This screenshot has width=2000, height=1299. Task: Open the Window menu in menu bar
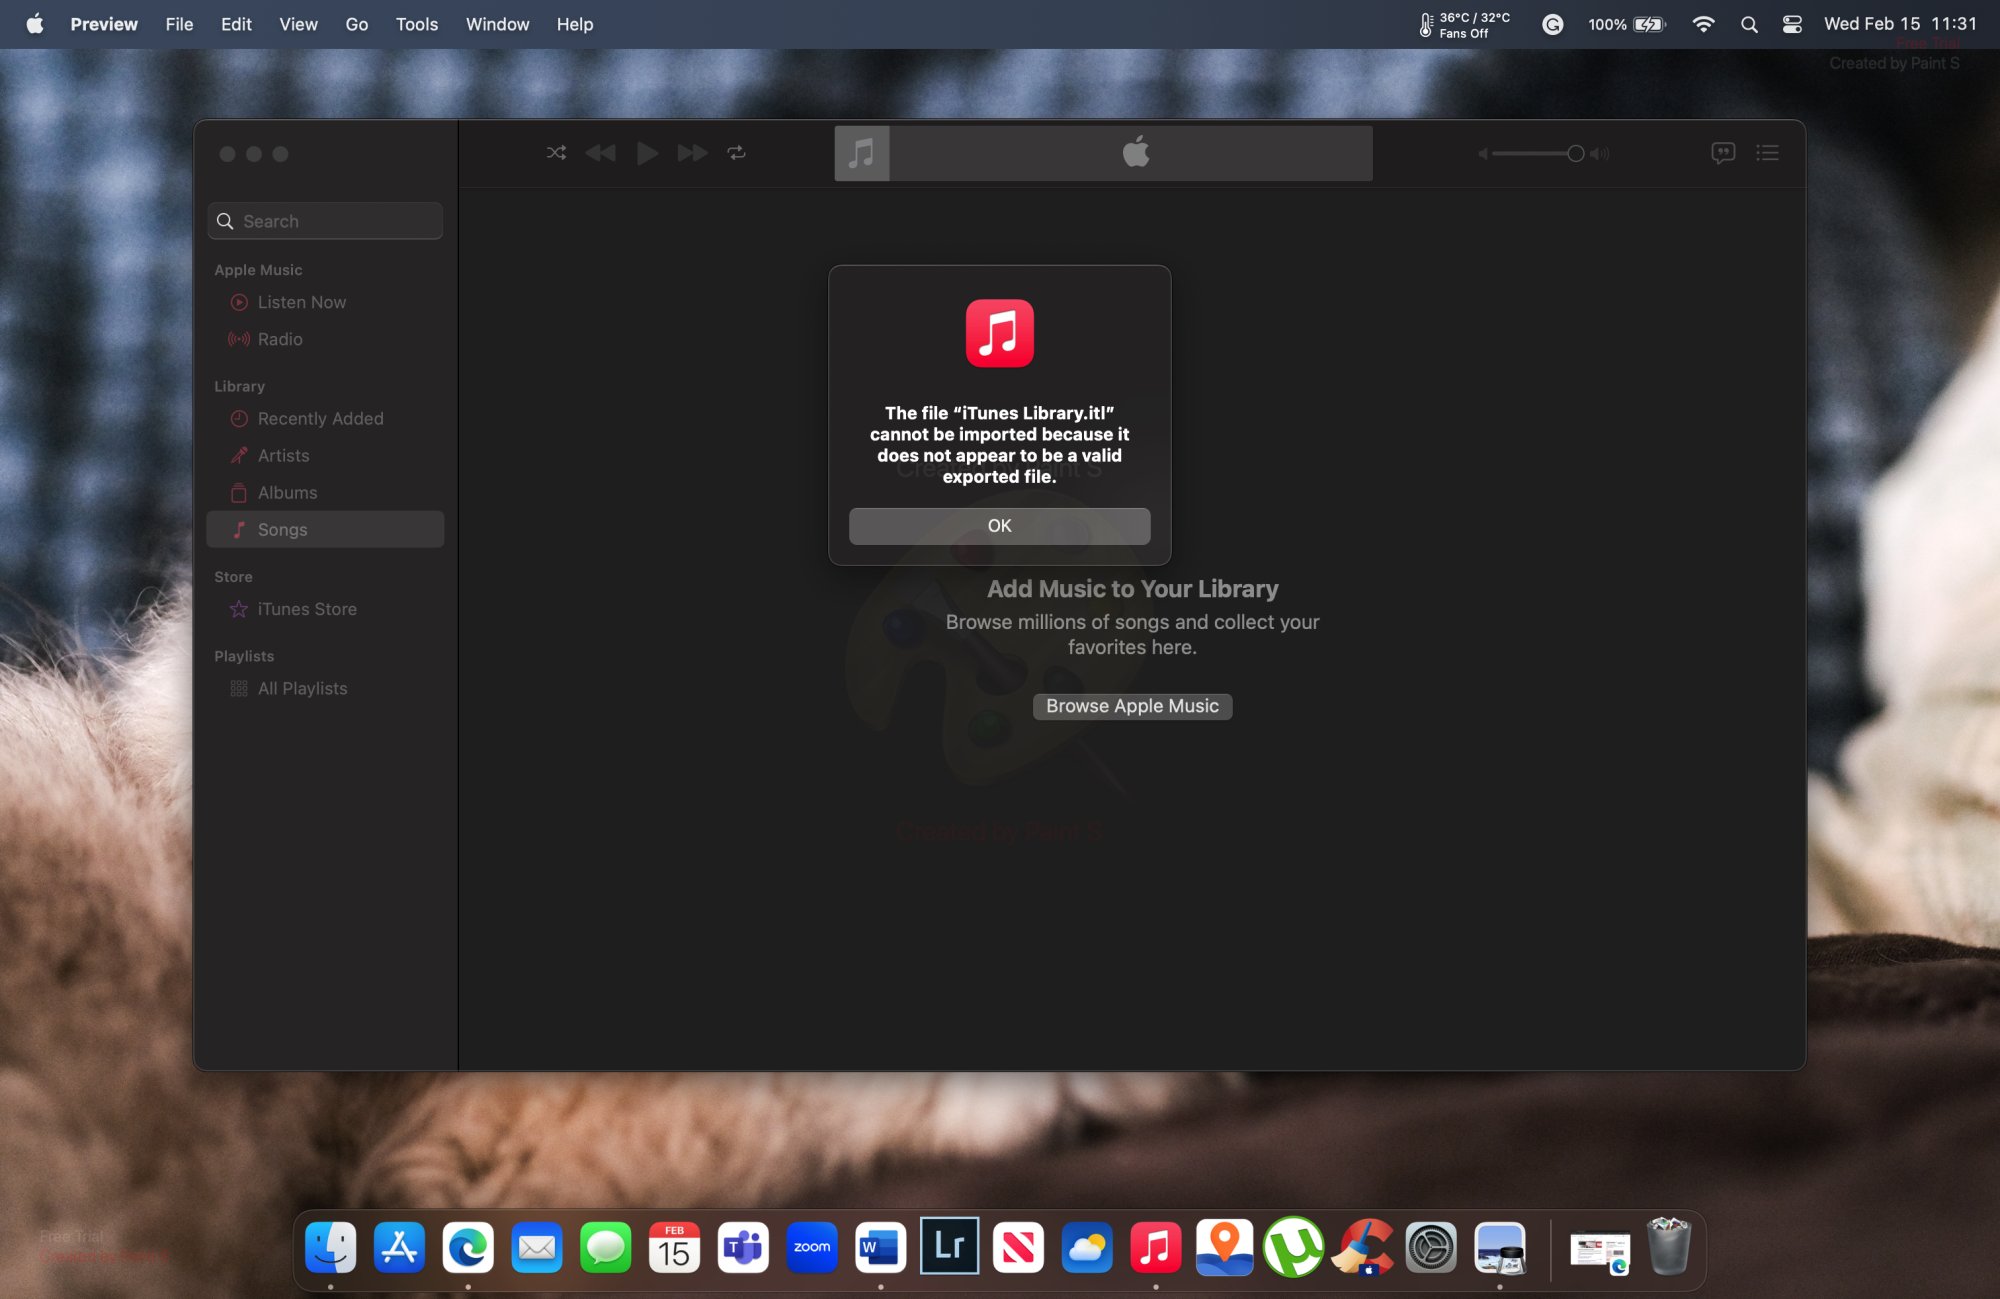[x=497, y=24]
